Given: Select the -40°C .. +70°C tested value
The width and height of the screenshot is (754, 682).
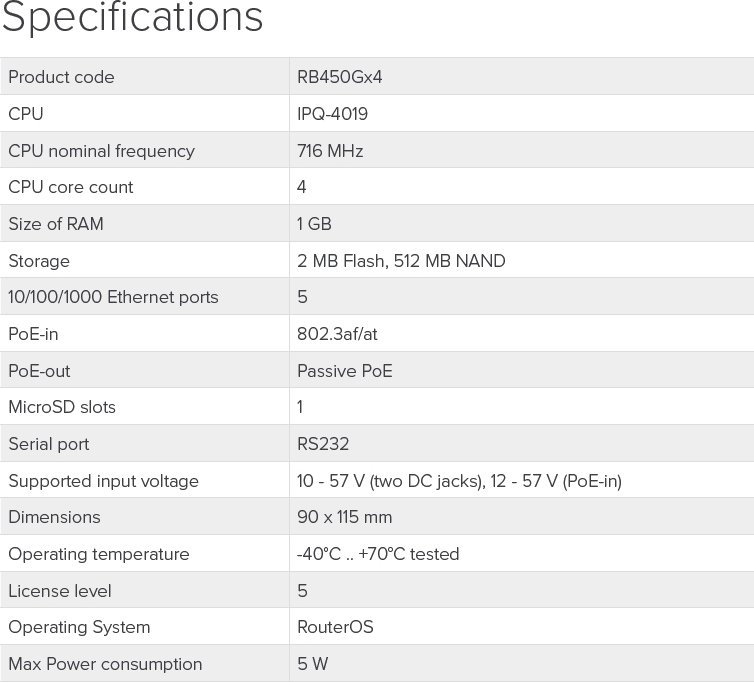Looking at the screenshot, I should (378, 554).
